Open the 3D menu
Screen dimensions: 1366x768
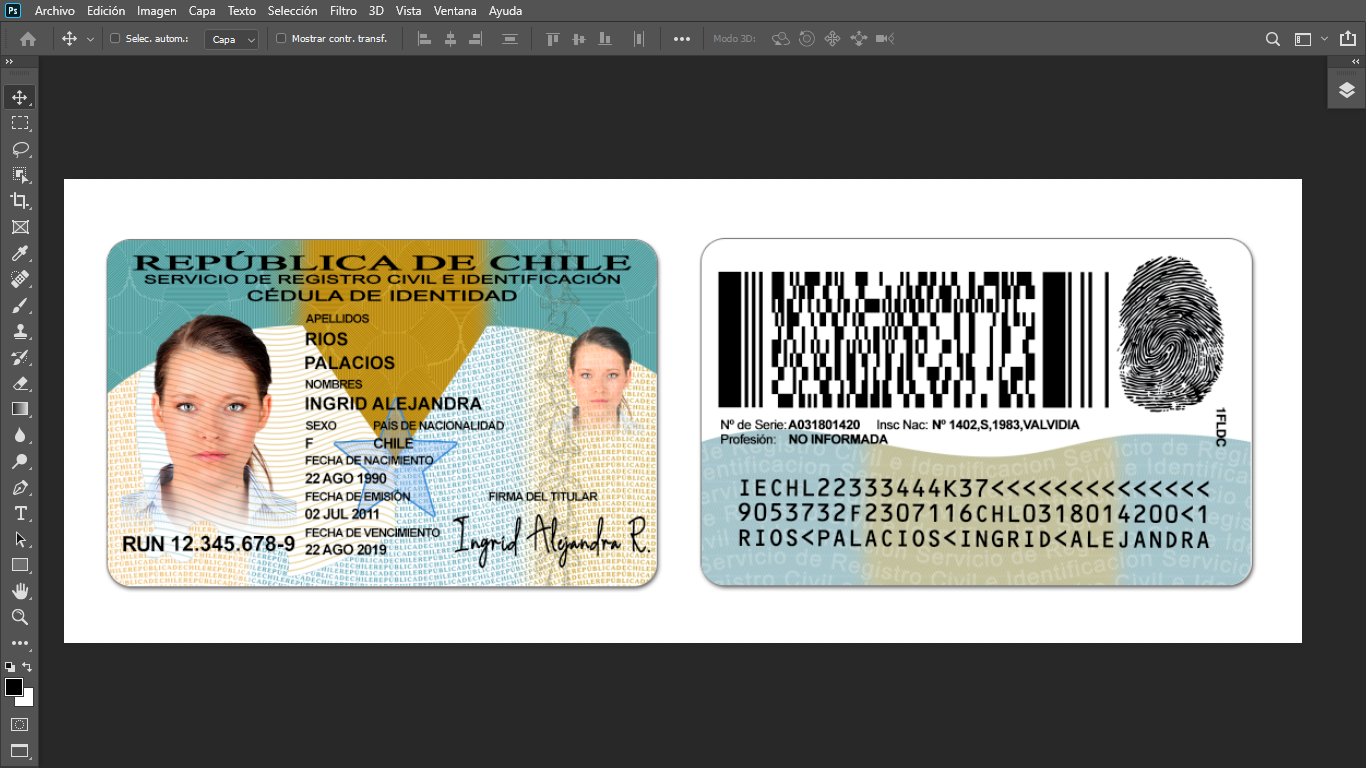(x=376, y=11)
